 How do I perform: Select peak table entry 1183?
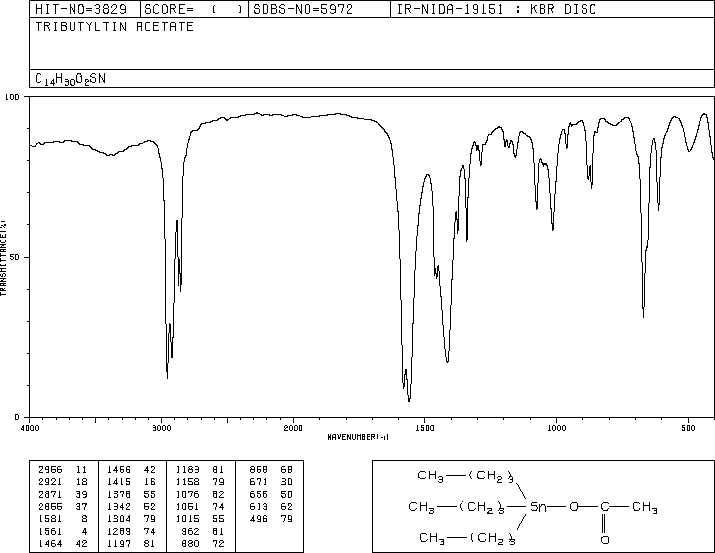click(x=187, y=470)
